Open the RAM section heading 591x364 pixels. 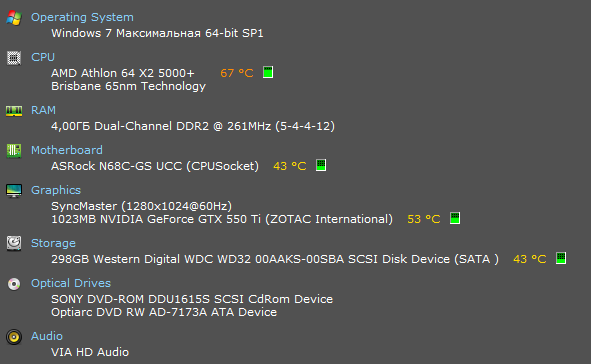tap(43, 110)
